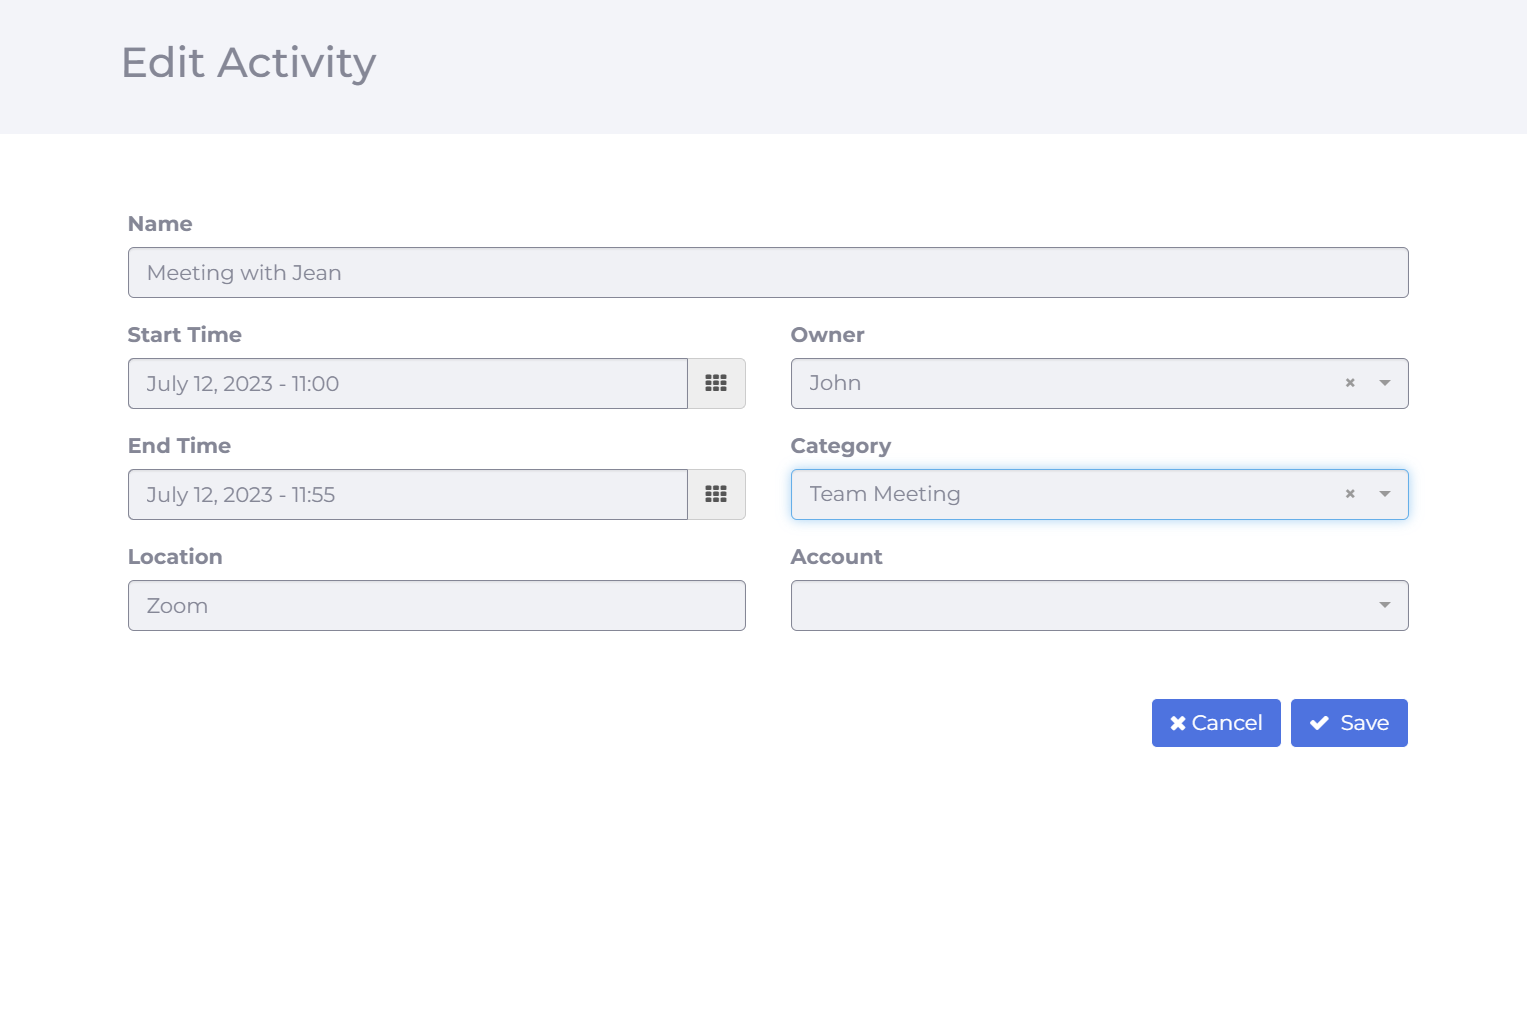1527x1016 pixels.
Task: Click the Category label
Action: [841, 446]
